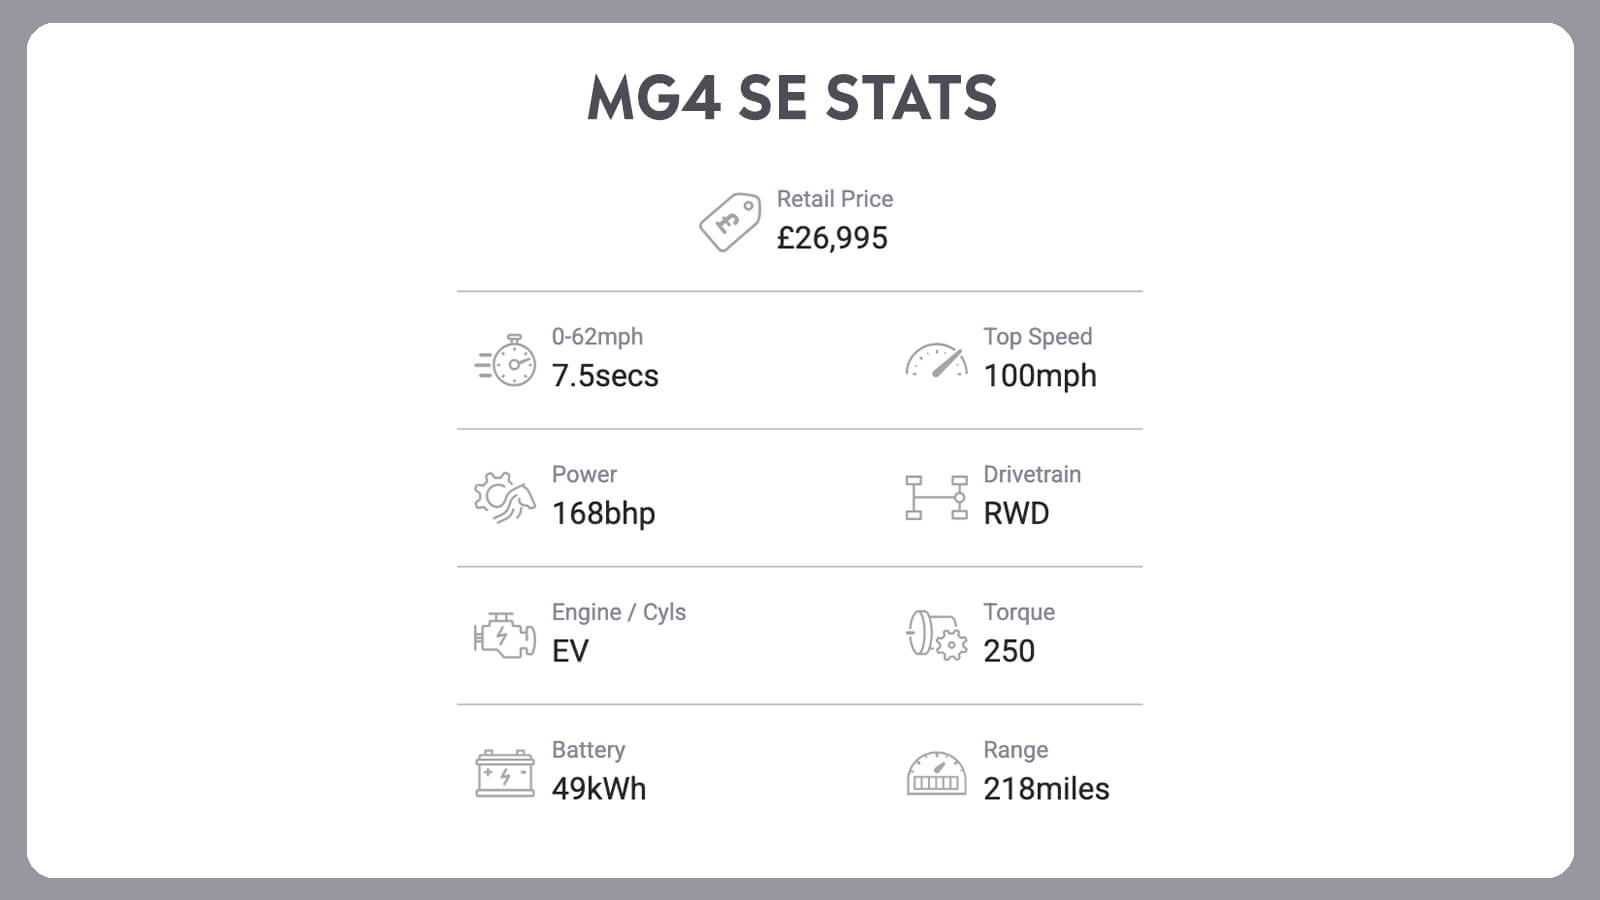Click the Drivetrain axle icon
1600x900 pixels.
936,498
